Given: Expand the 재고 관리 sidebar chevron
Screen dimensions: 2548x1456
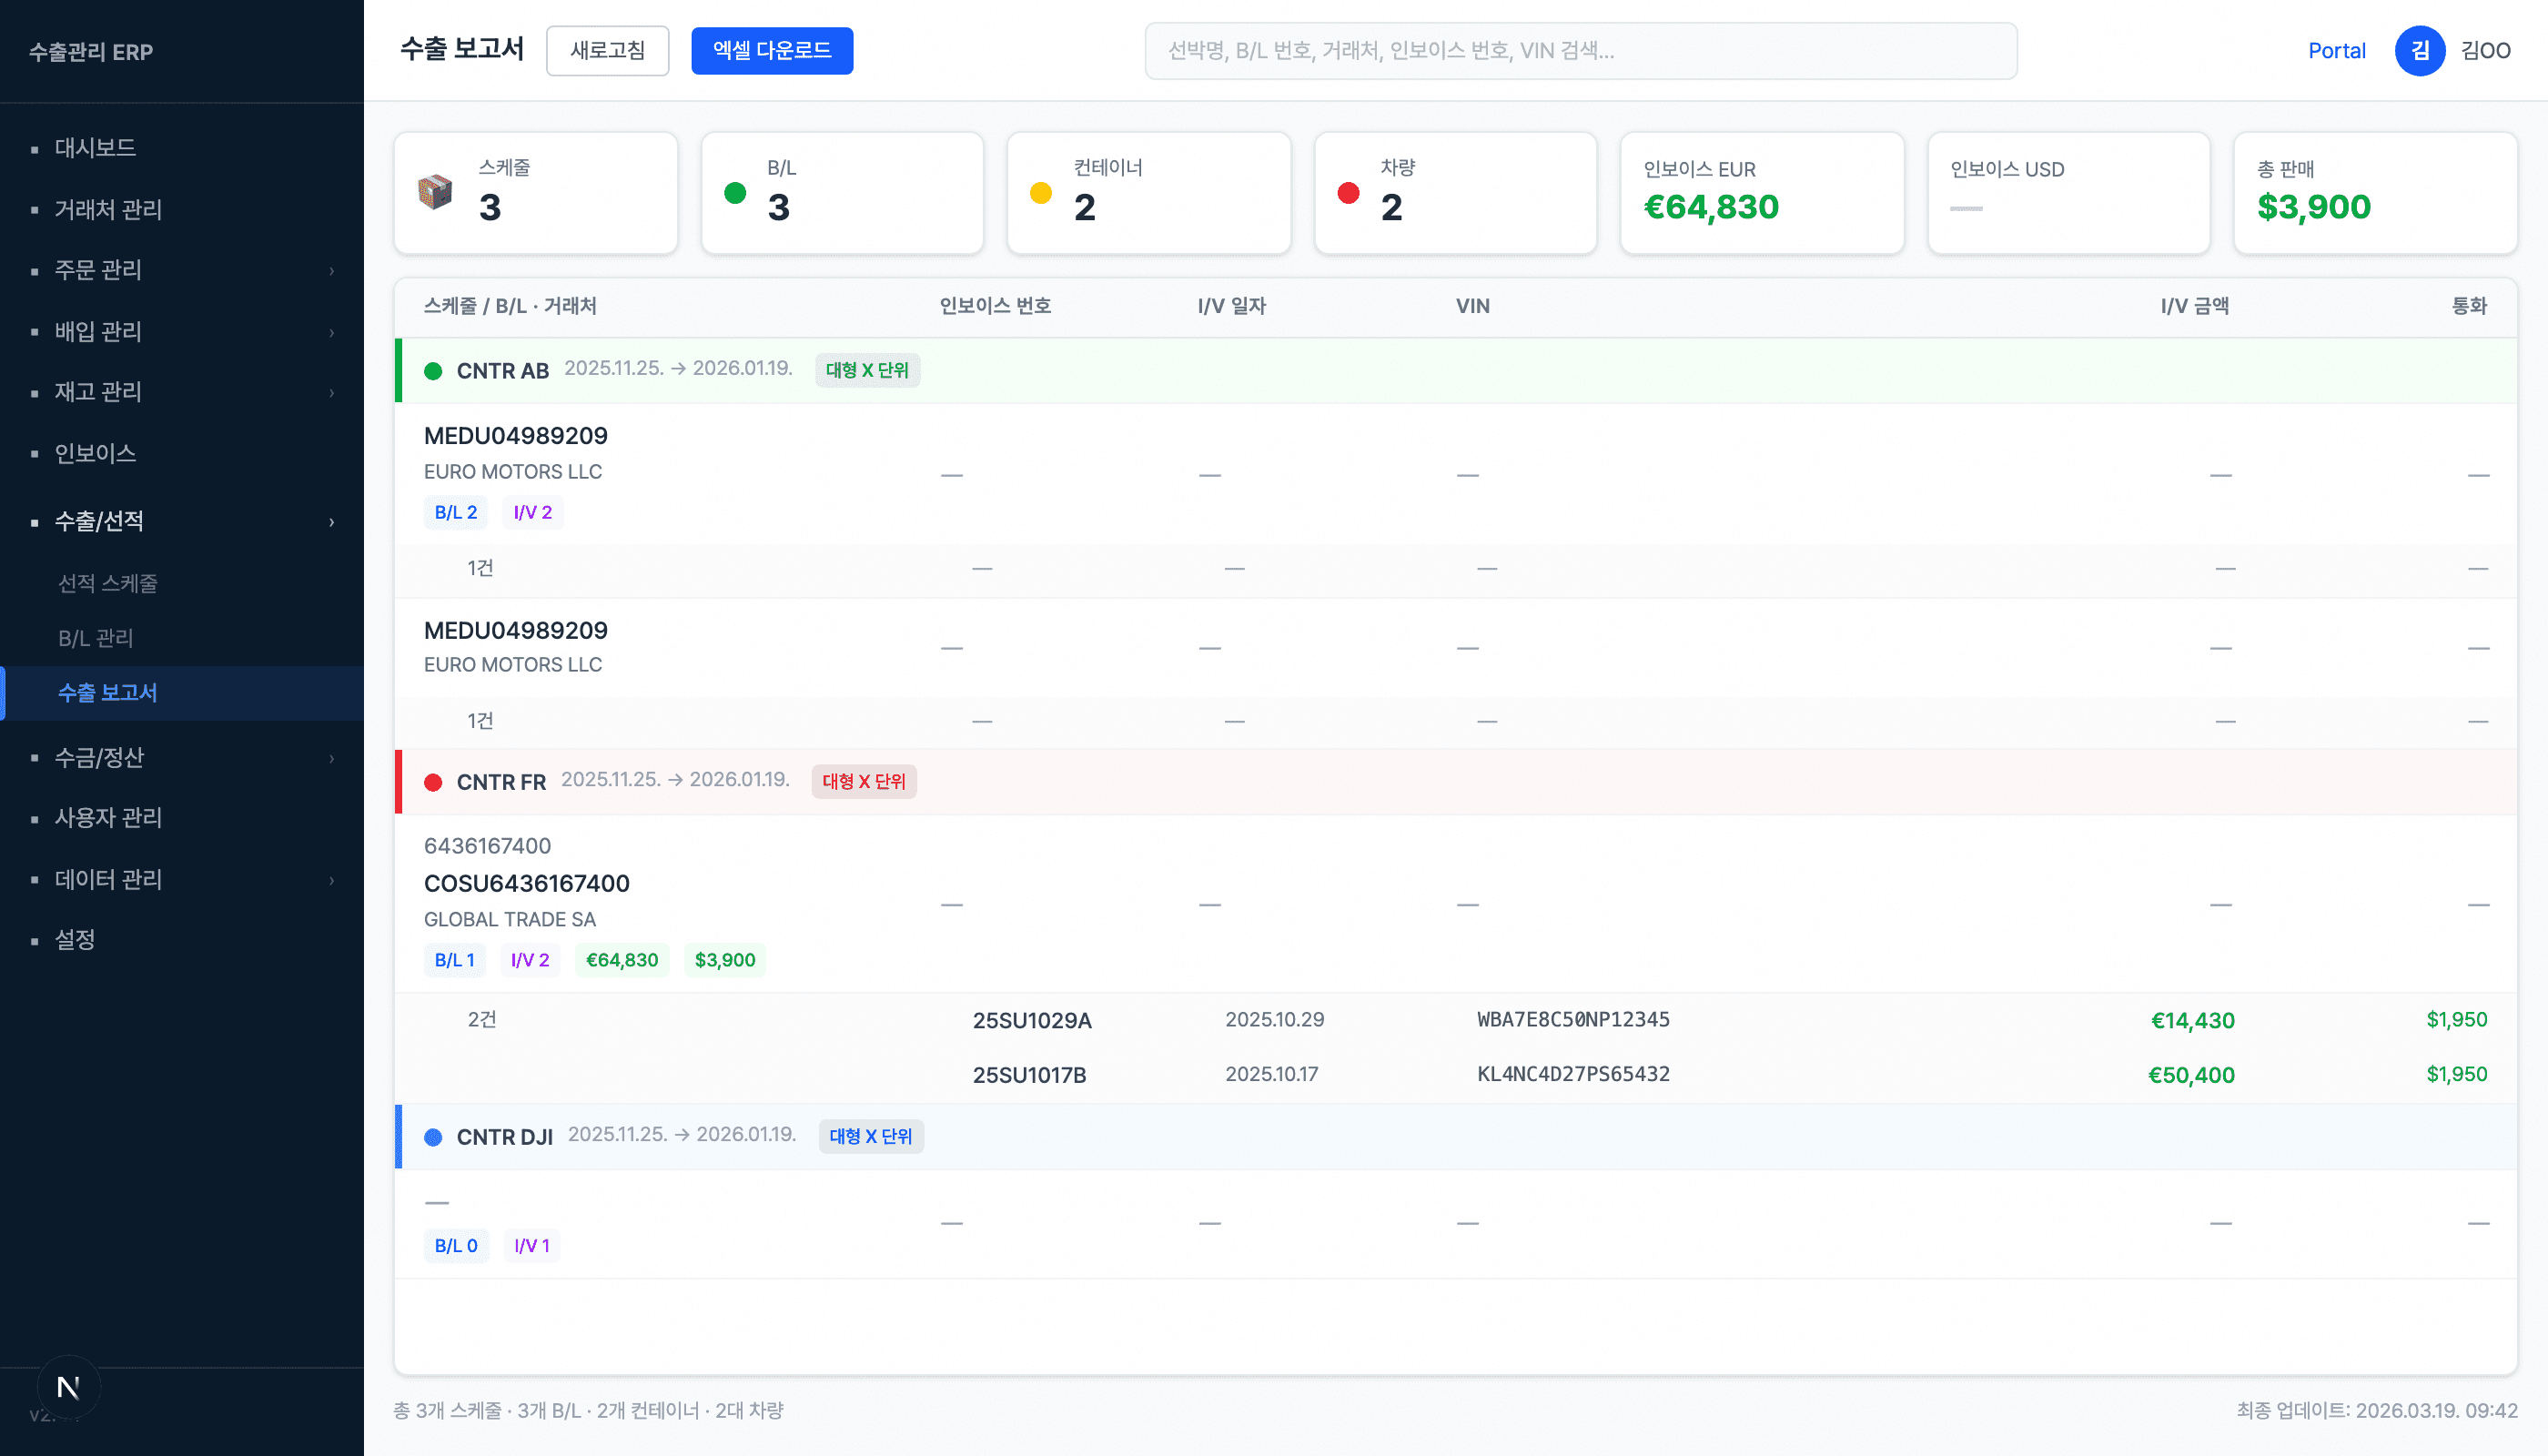Looking at the screenshot, I should [331, 393].
